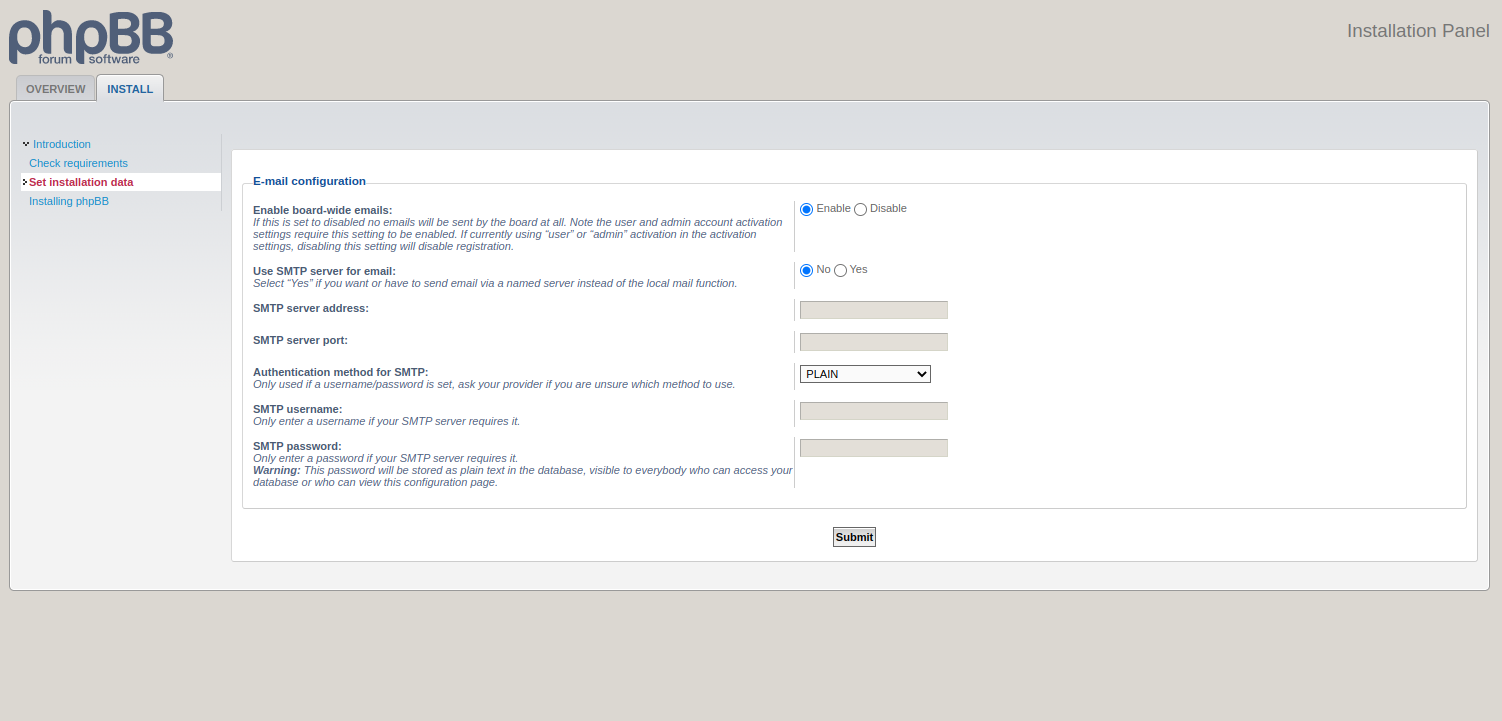Click the E-mail configuration section heading
This screenshot has width=1502, height=721.
pyautogui.click(x=309, y=181)
